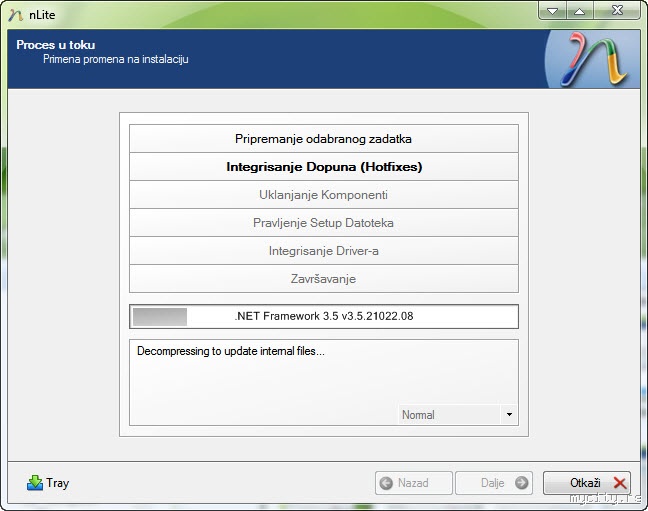Close the nLite window
648x511 pixels.
617,10
